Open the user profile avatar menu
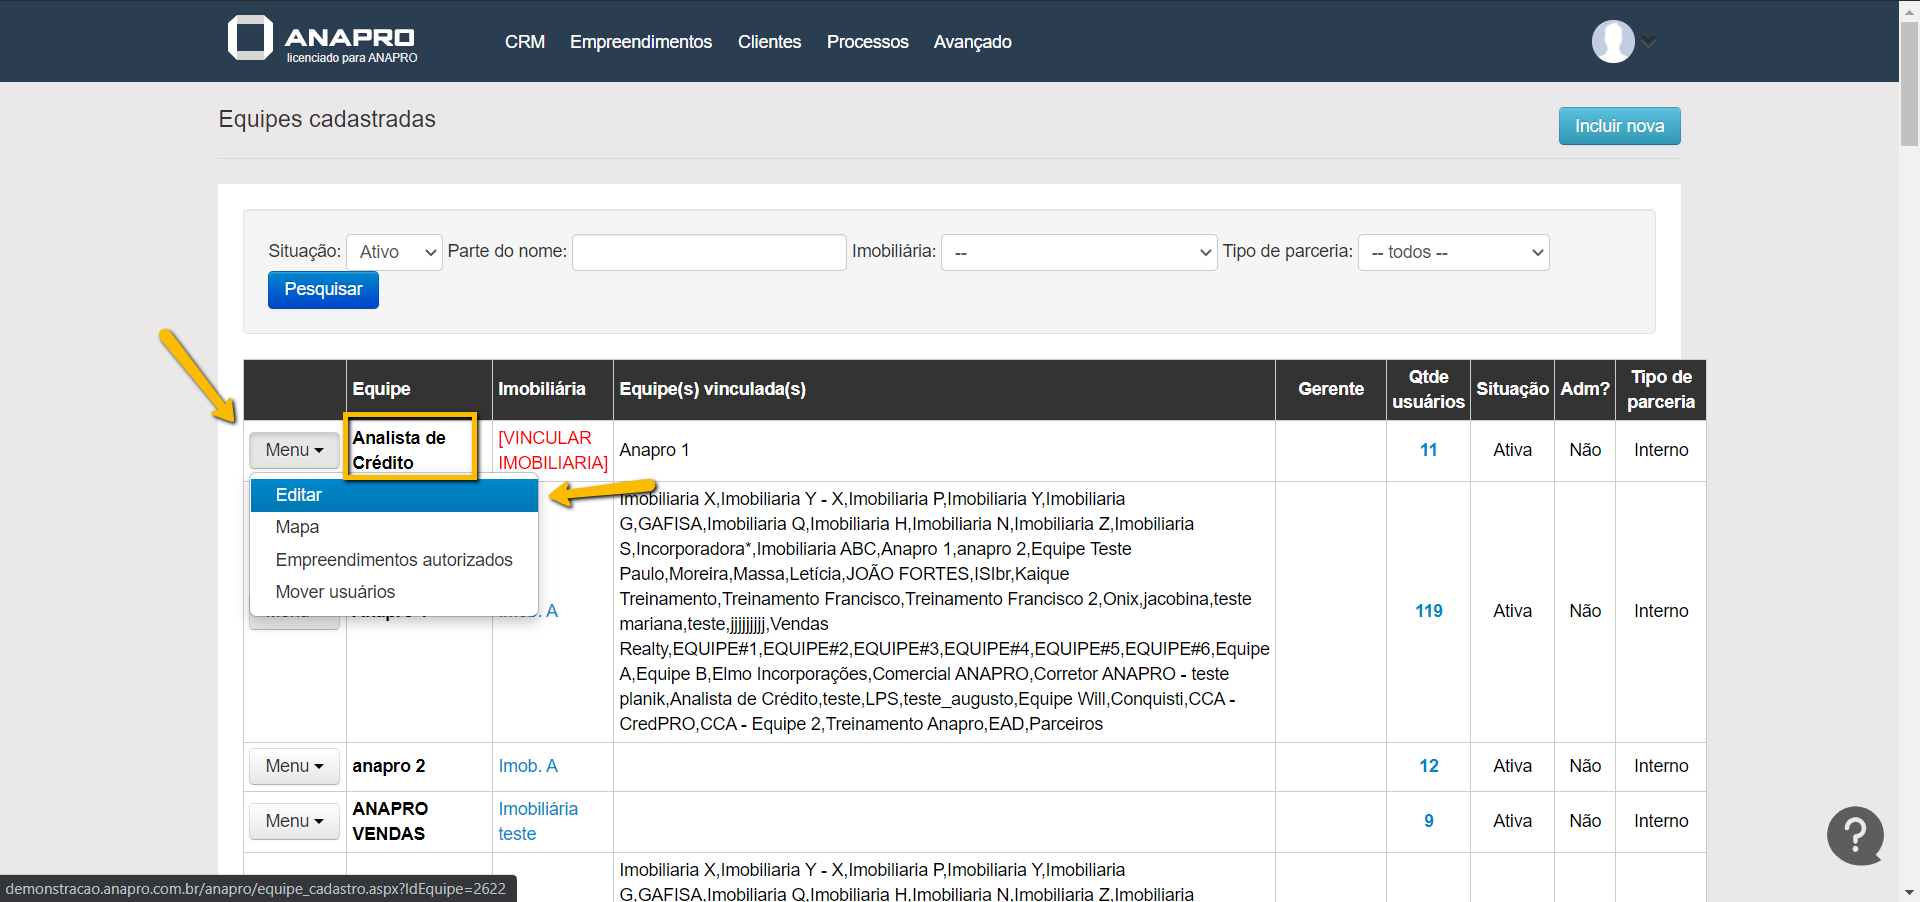Screen dimensions: 1920x902 coord(1612,42)
